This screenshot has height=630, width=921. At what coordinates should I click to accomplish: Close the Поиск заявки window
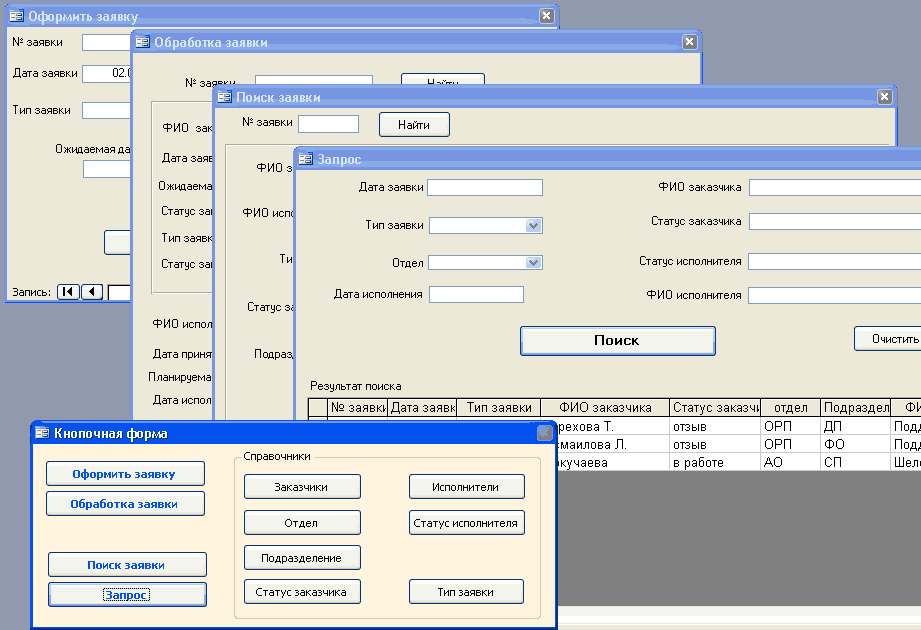click(x=884, y=97)
